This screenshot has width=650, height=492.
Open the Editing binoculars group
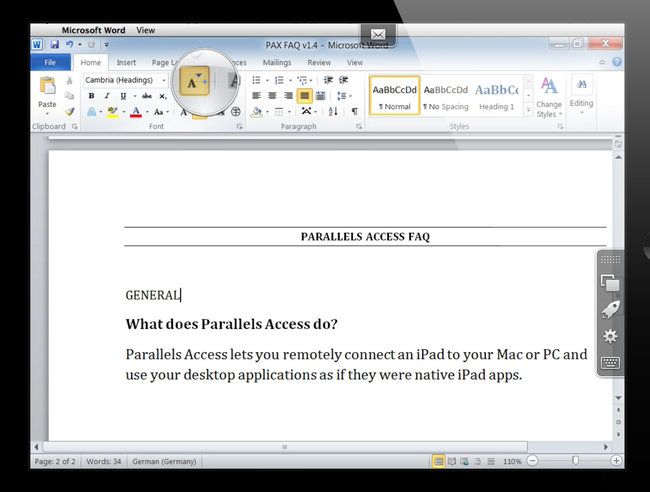(581, 95)
